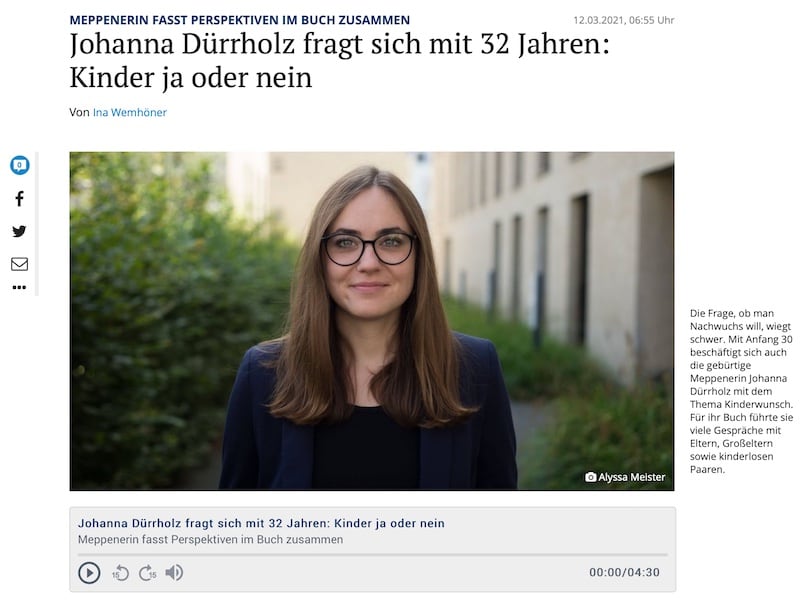This screenshot has height=600, width=800.
Task: Click the article headline about Johanna Dürrholz
Action: (340, 61)
